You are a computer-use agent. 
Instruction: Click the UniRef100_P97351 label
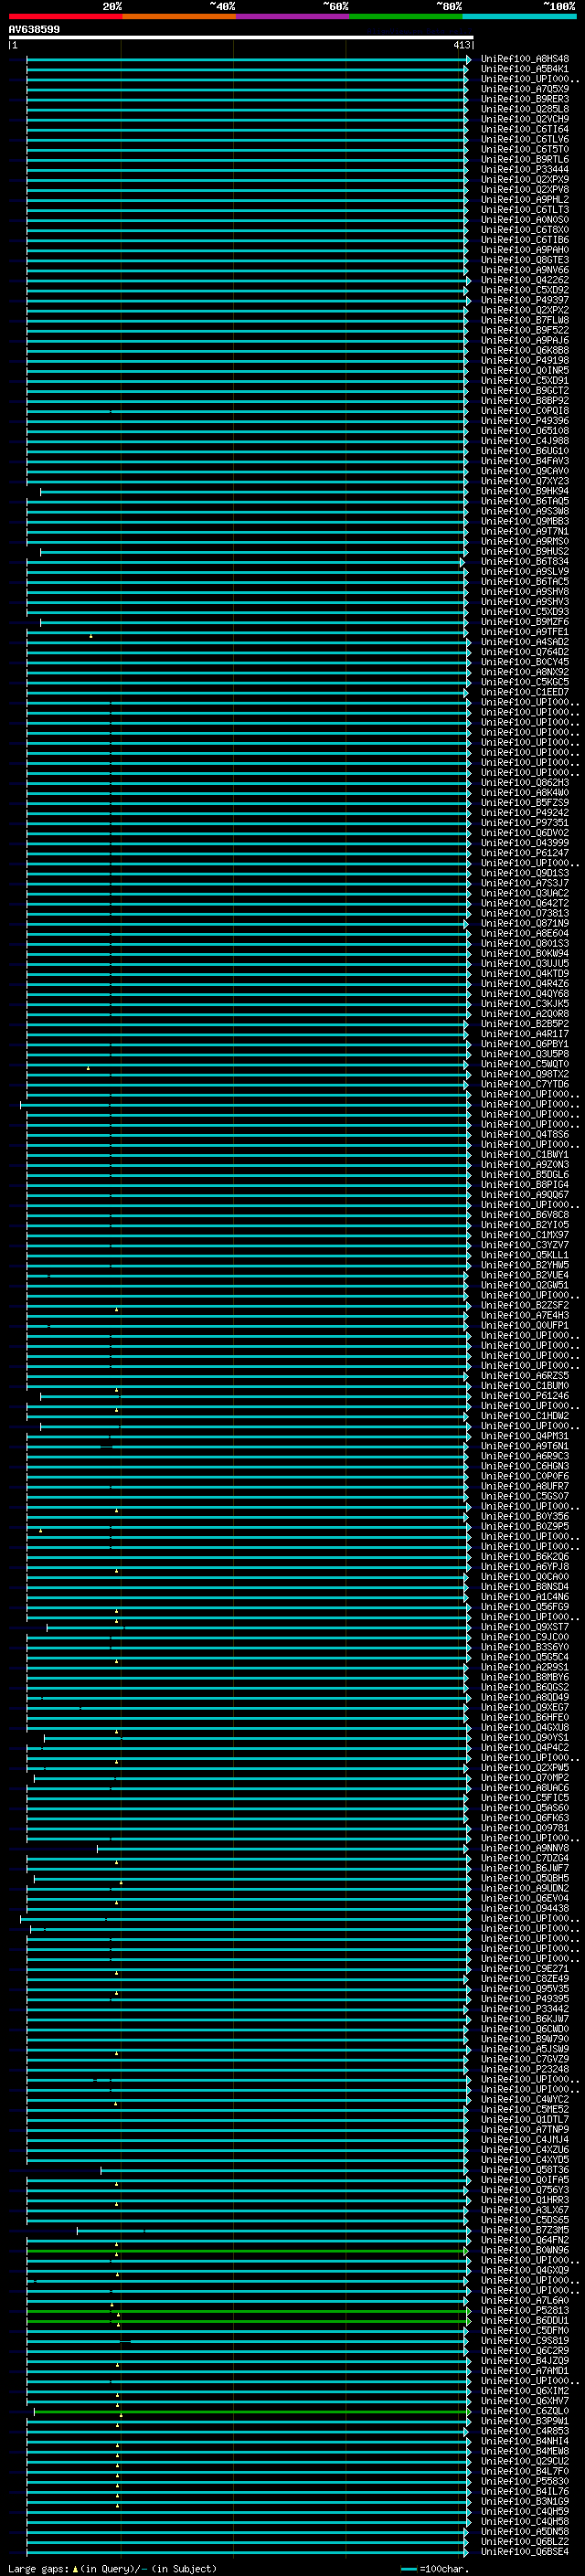(524, 823)
